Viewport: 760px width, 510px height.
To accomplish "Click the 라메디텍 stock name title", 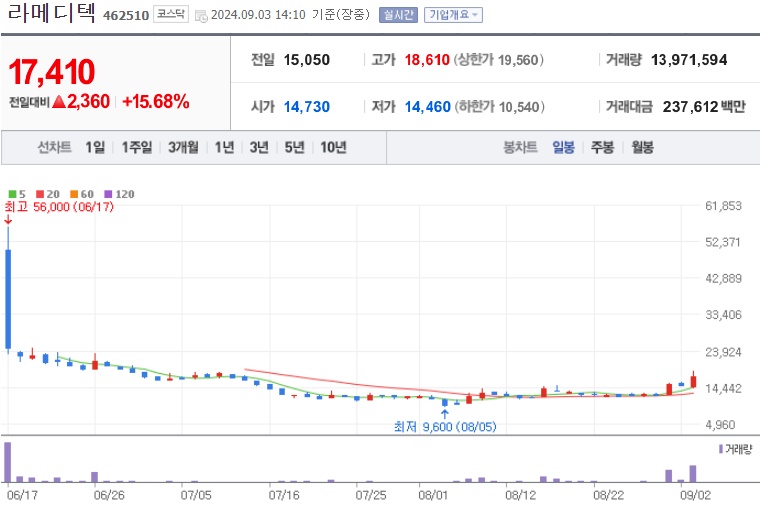I will (x=51, y=12).
